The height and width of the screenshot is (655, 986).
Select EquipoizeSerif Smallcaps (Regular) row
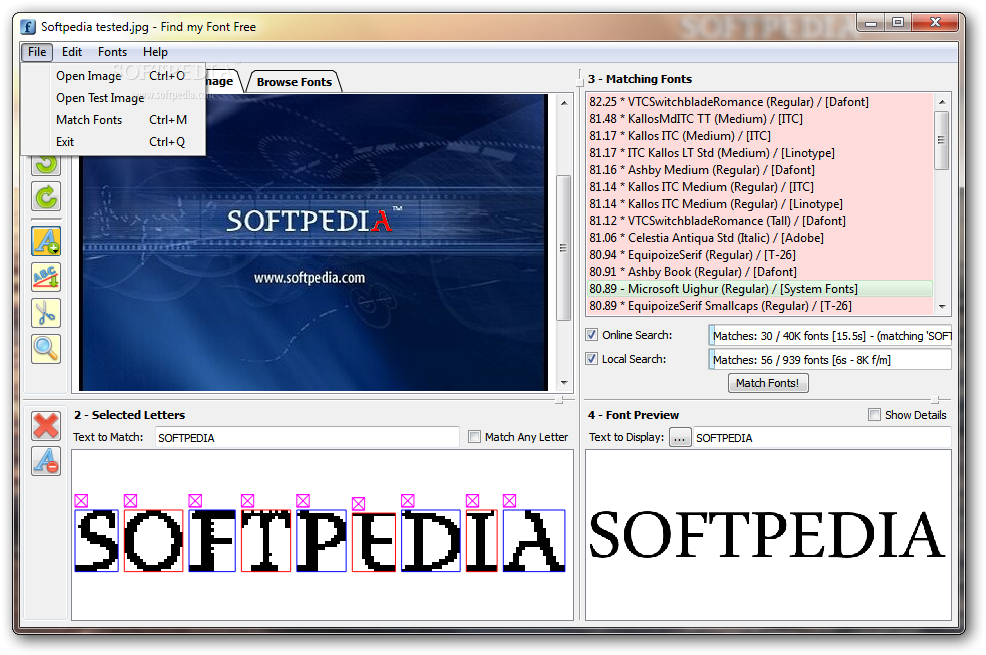tap(760, 305)
